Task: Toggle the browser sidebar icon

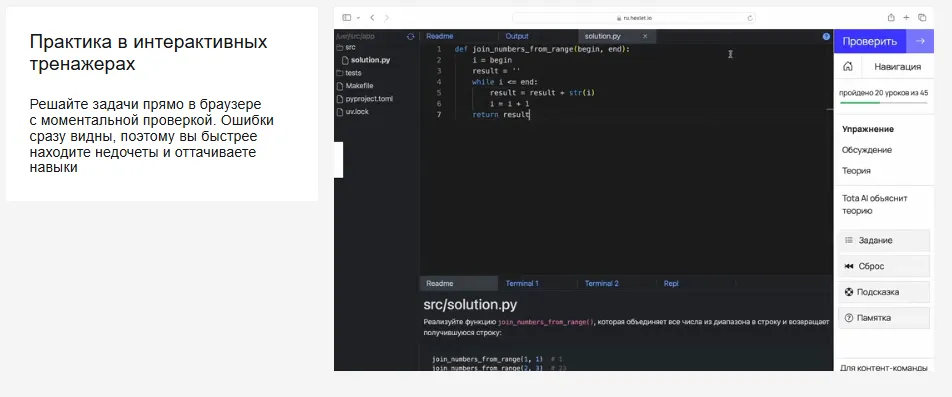Action: [347, 18]
